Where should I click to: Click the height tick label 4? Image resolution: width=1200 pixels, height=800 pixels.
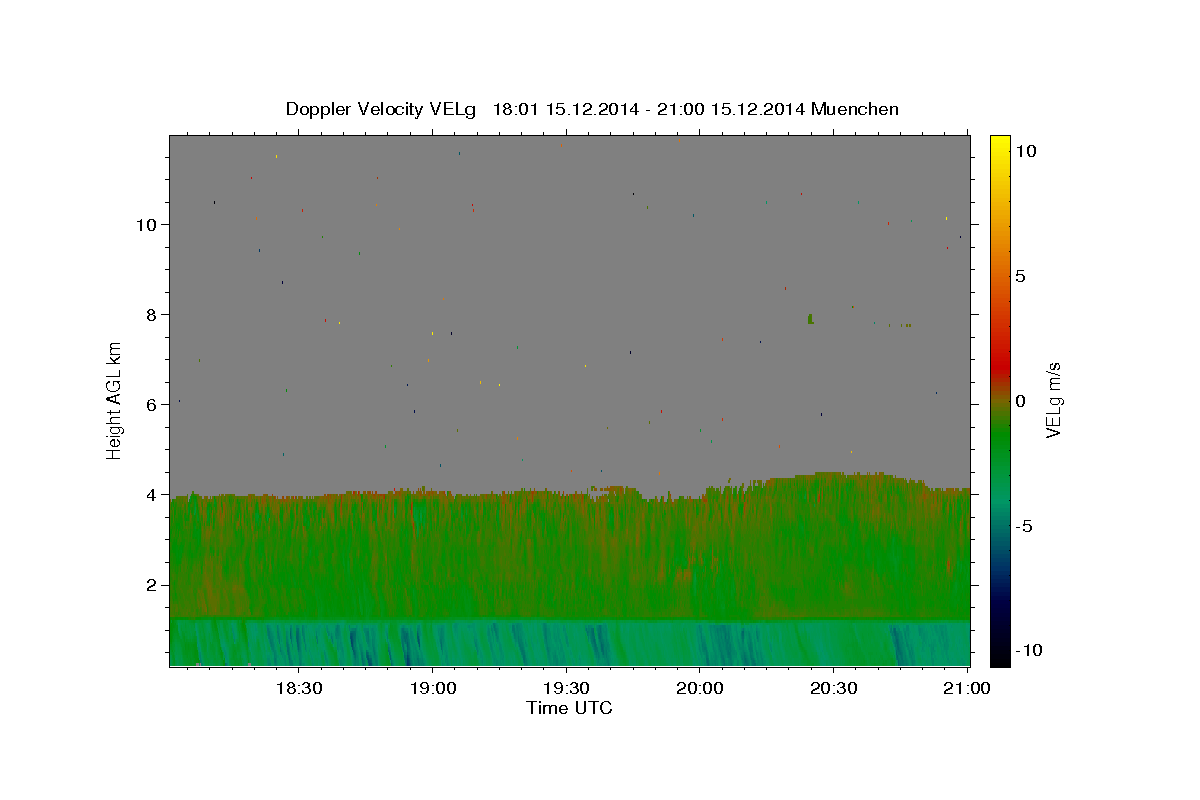[152, 494]
